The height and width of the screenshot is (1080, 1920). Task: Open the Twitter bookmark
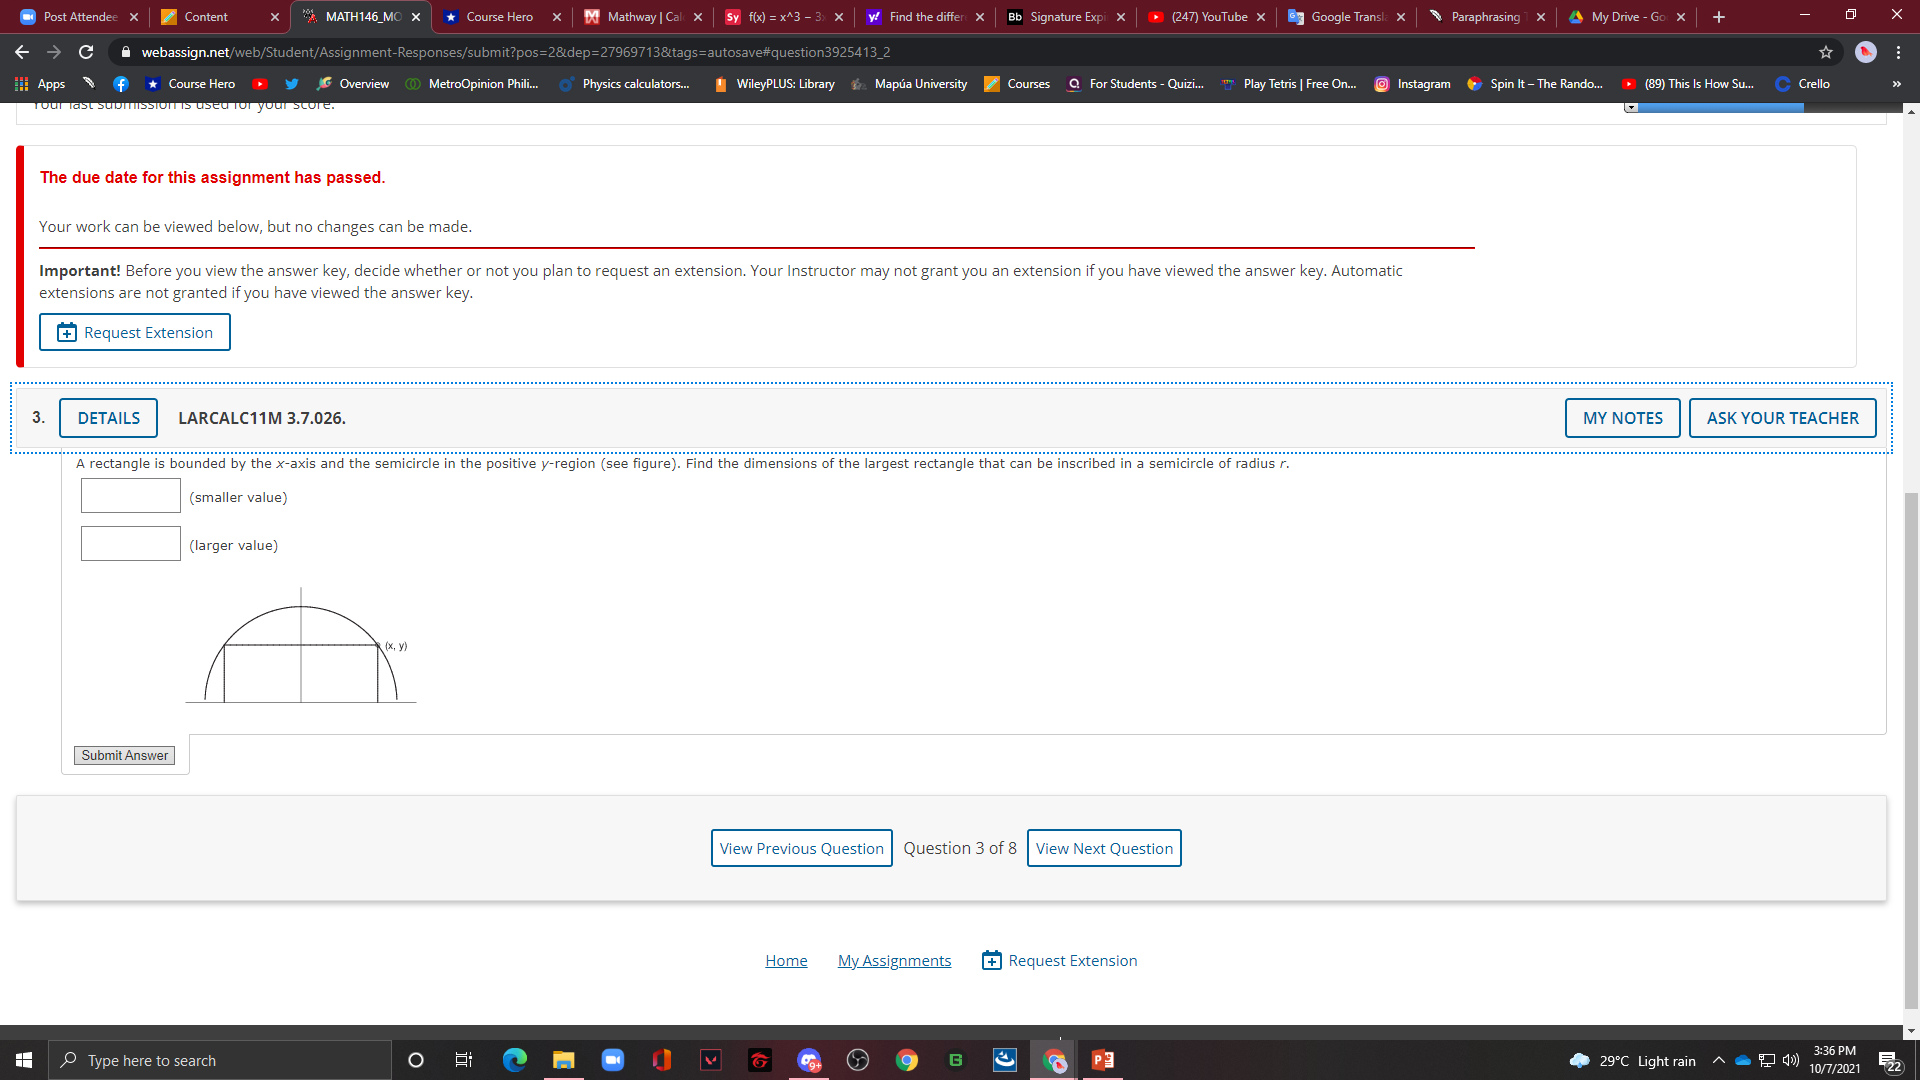[291, 84]
